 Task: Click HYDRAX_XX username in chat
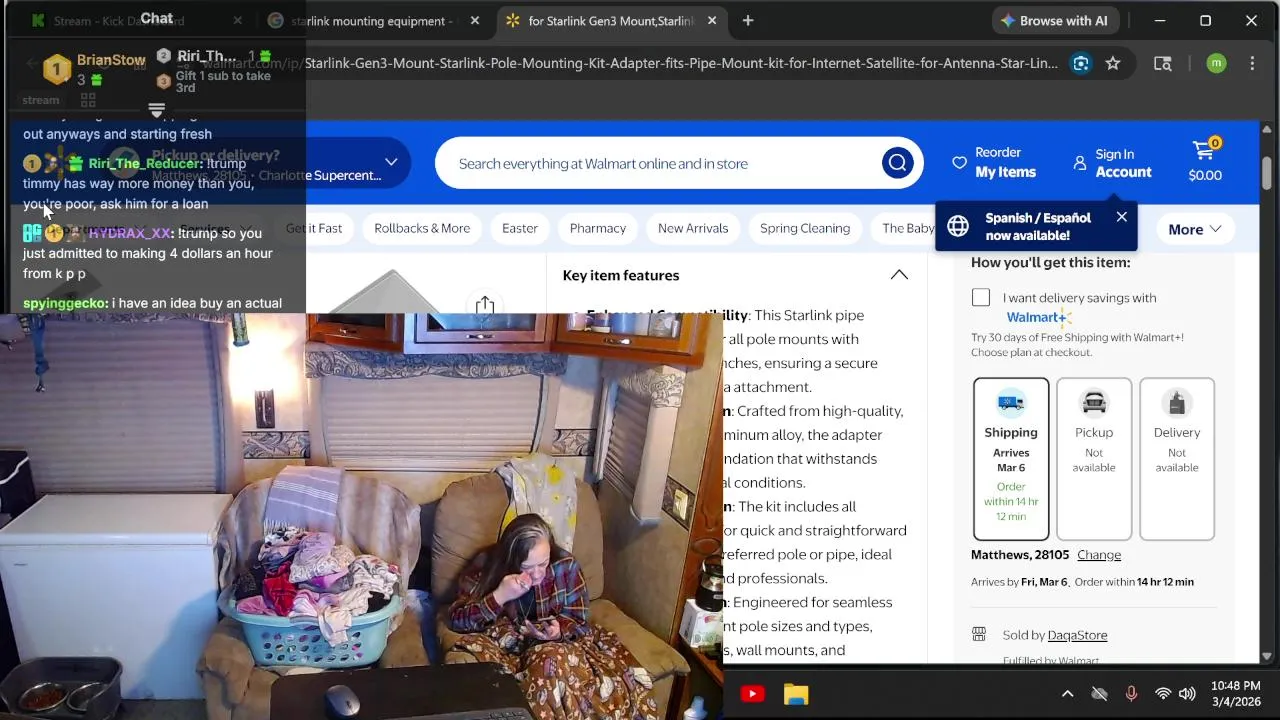(x=130, y=233)
